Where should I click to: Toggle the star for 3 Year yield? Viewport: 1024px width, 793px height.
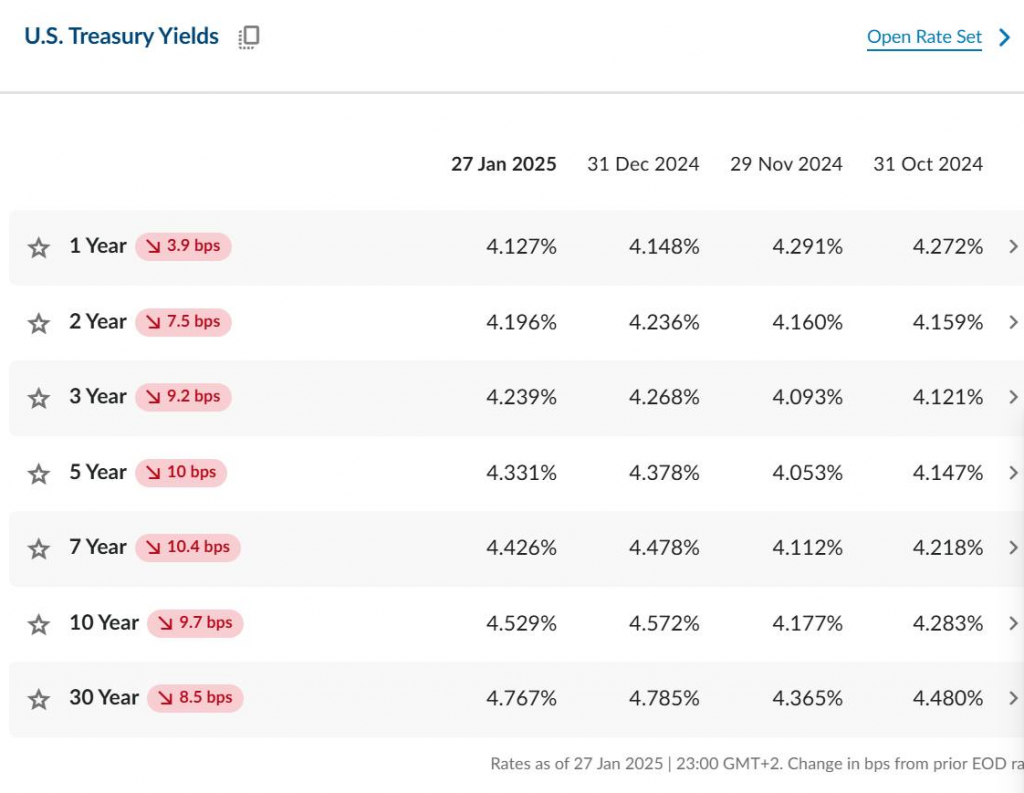pos(39,398)
